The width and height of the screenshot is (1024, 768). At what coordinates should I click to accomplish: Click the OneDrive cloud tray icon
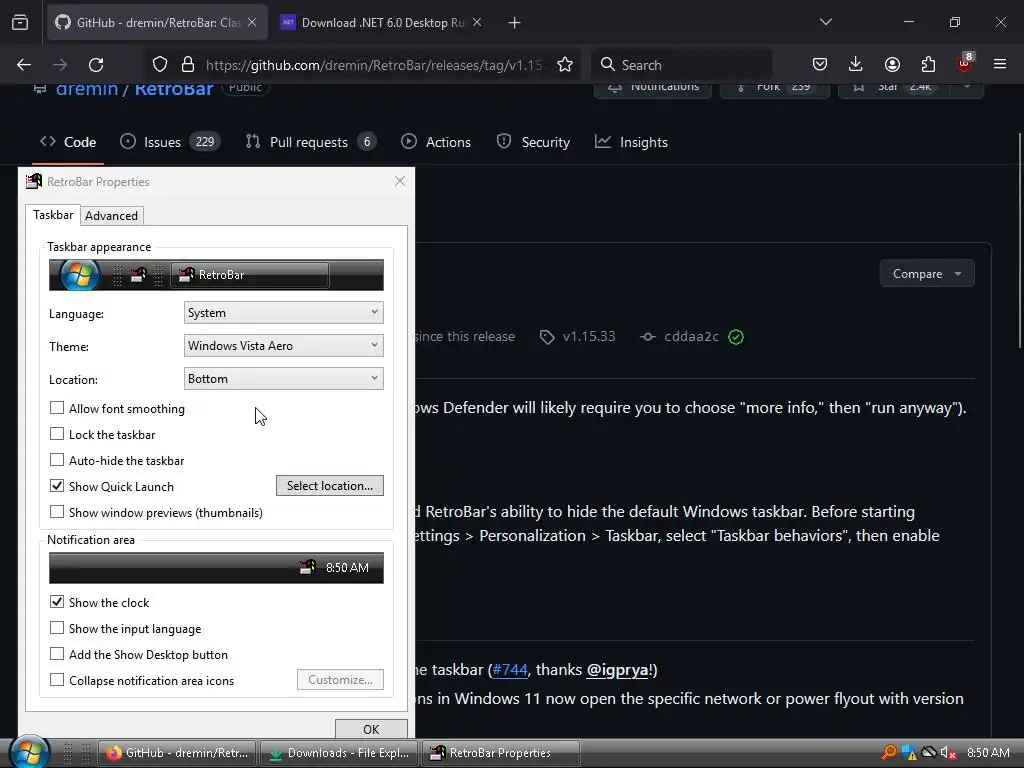(x=929, y=752)
